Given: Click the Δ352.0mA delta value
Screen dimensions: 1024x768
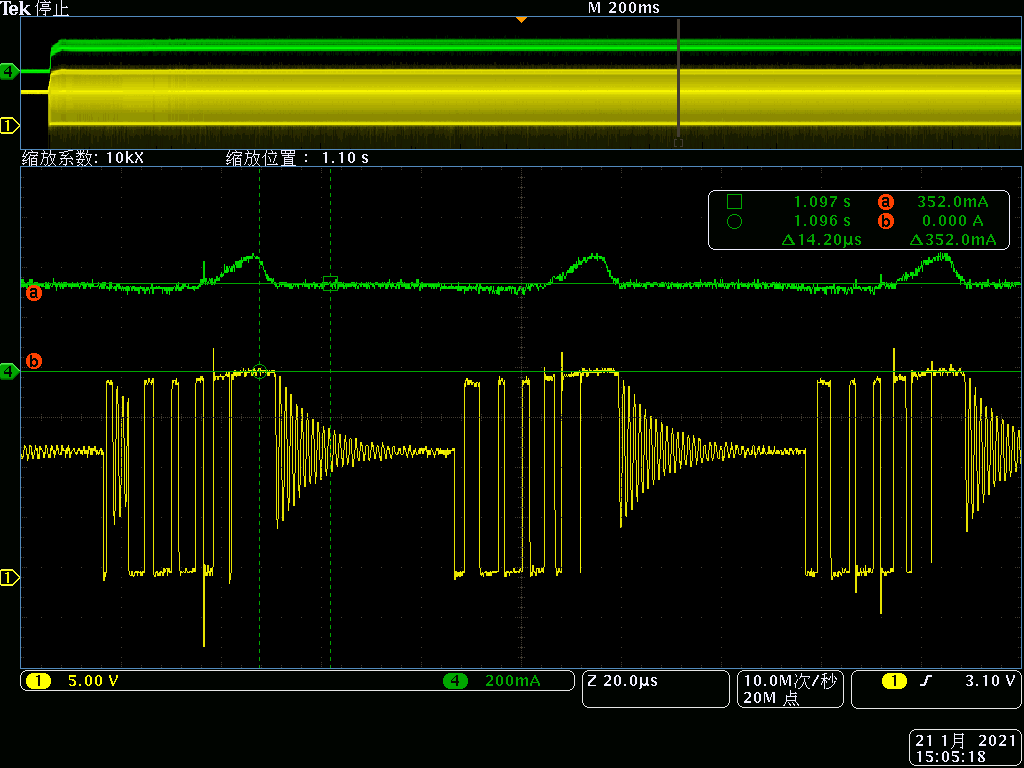Looking at the screenshot, I should pos(953,240).
